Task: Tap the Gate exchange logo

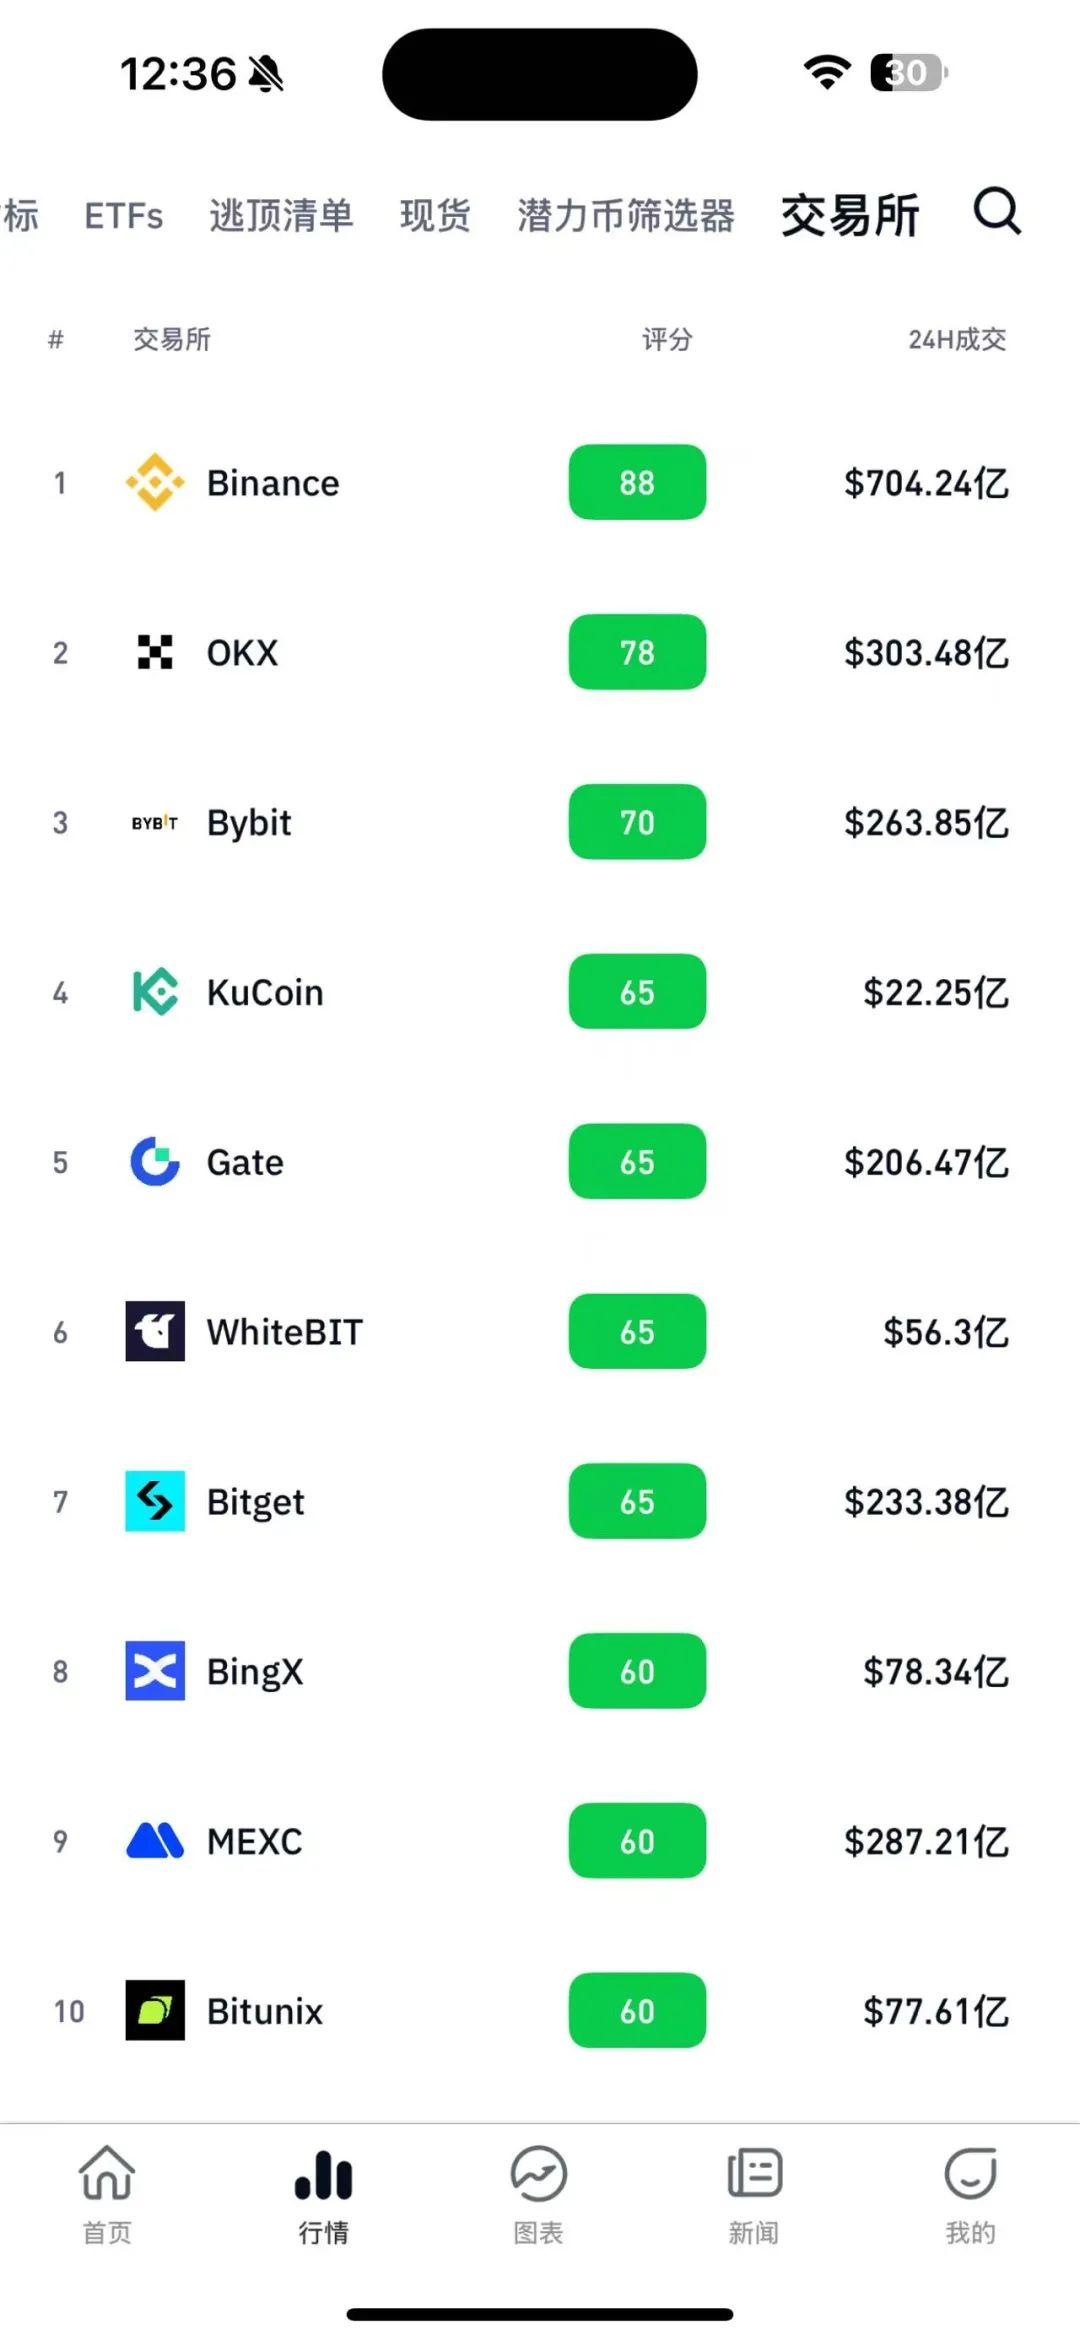Action: point(155,1162)
